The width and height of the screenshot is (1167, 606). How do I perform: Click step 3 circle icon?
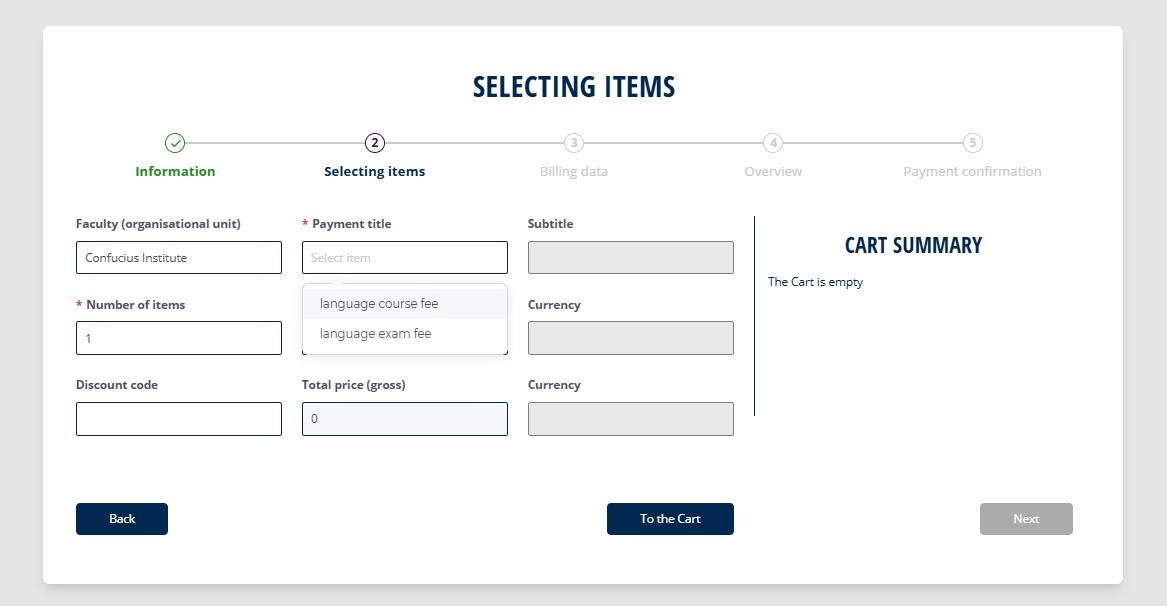click(x=573, y=143)
